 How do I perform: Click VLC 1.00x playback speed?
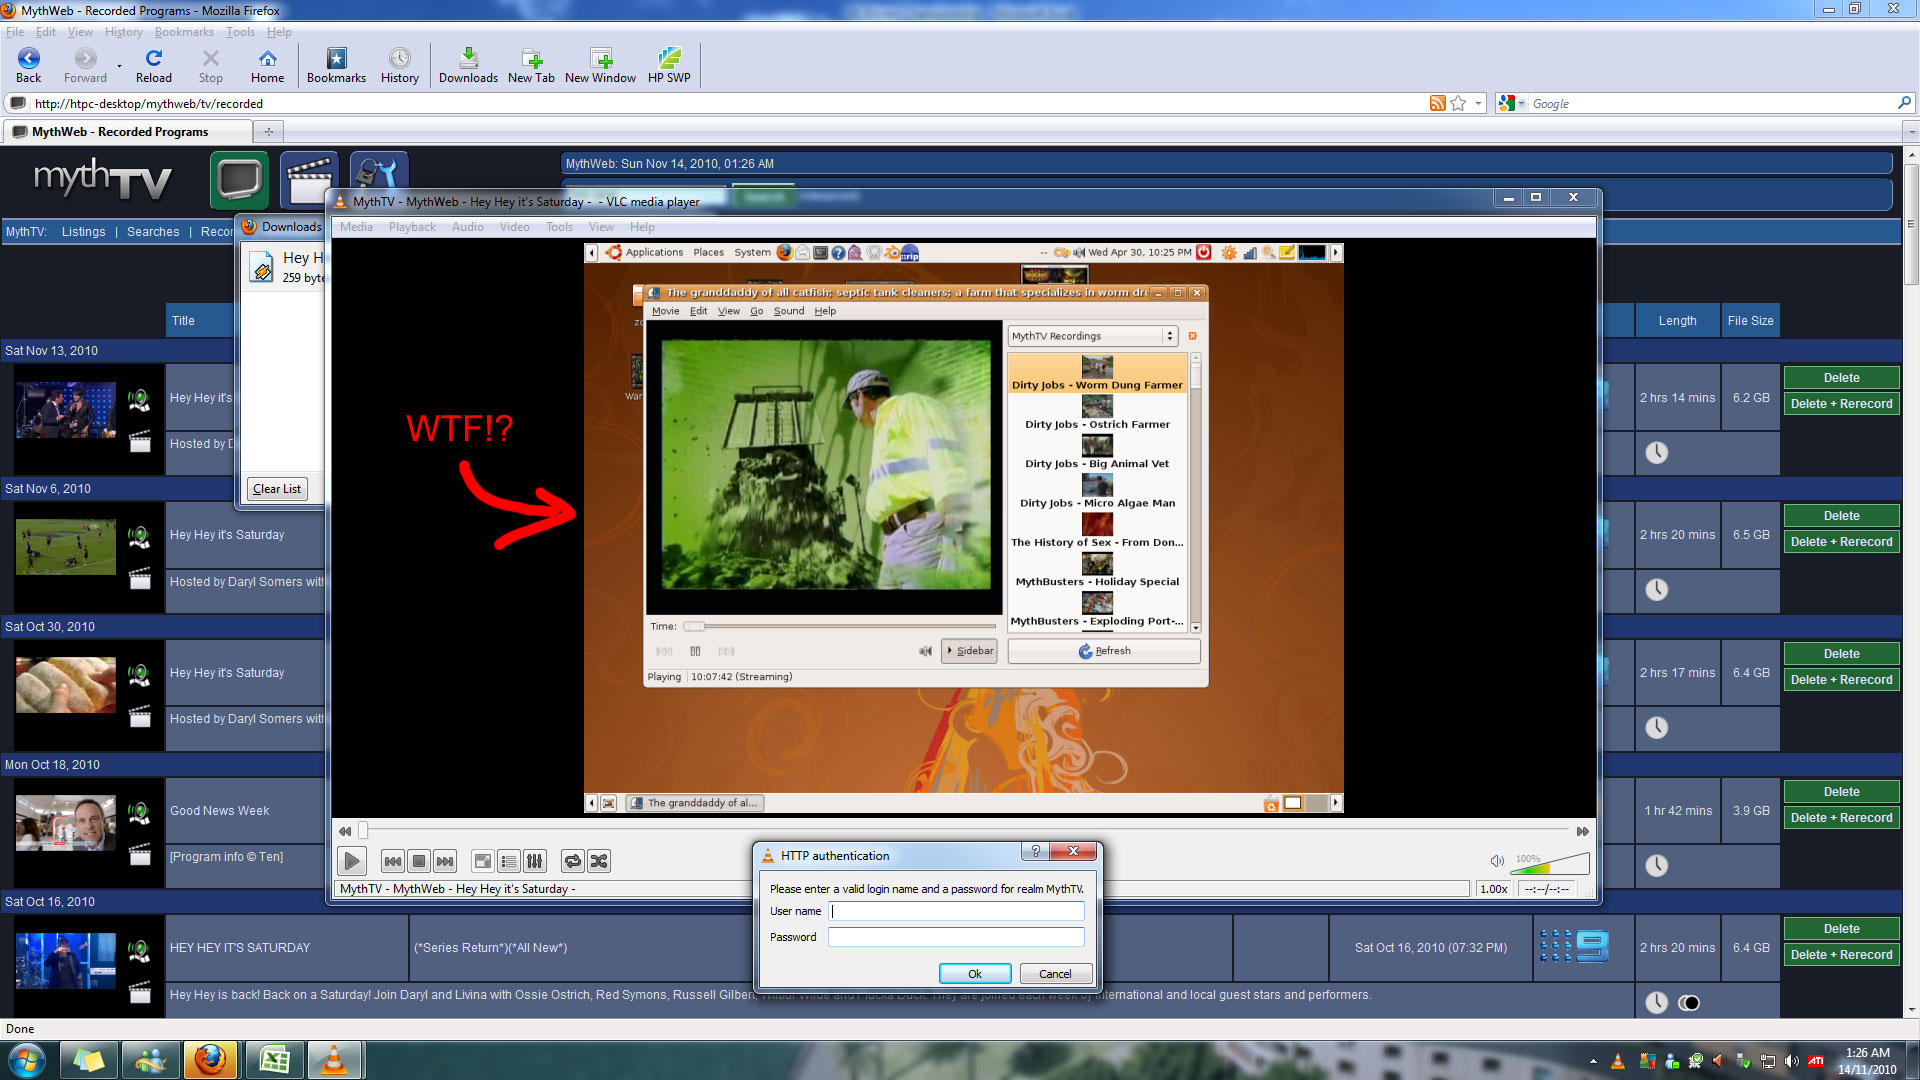coord(1494,889)
